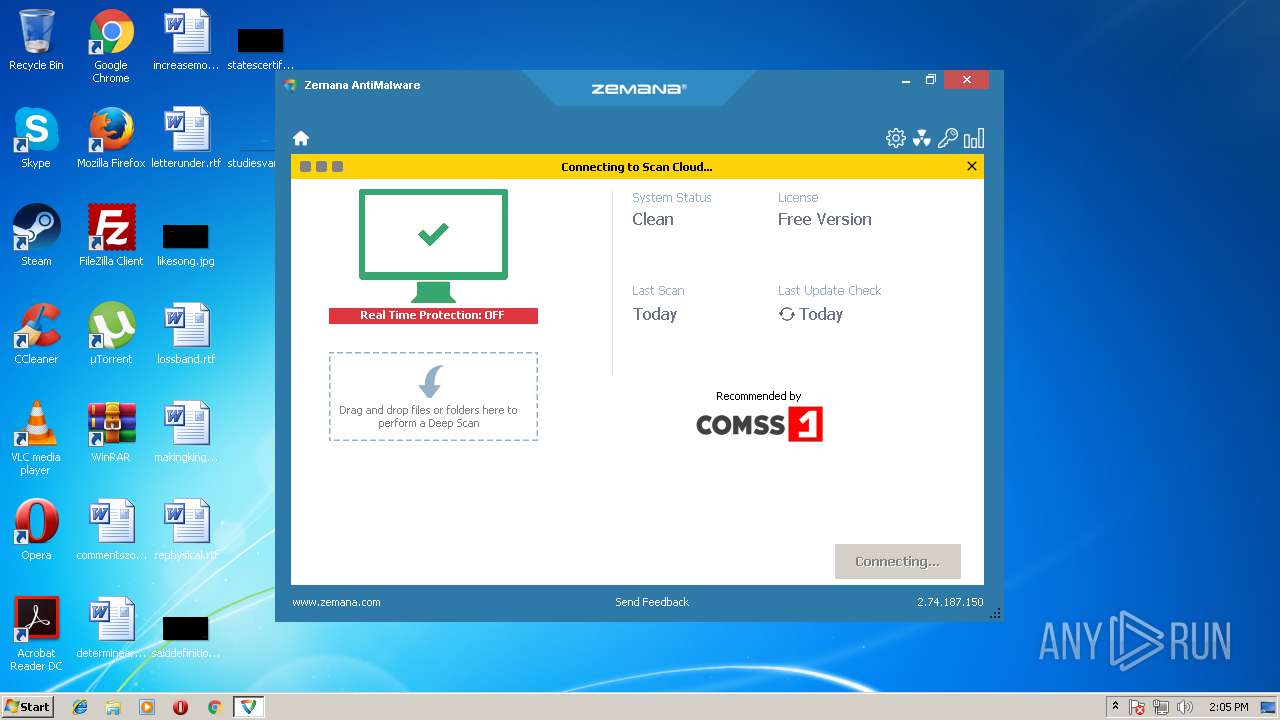Image resolution: width=1280 pixels, height=720 pixels.
Task: Select the rephysical.rtf document
Action: point(186,530)
